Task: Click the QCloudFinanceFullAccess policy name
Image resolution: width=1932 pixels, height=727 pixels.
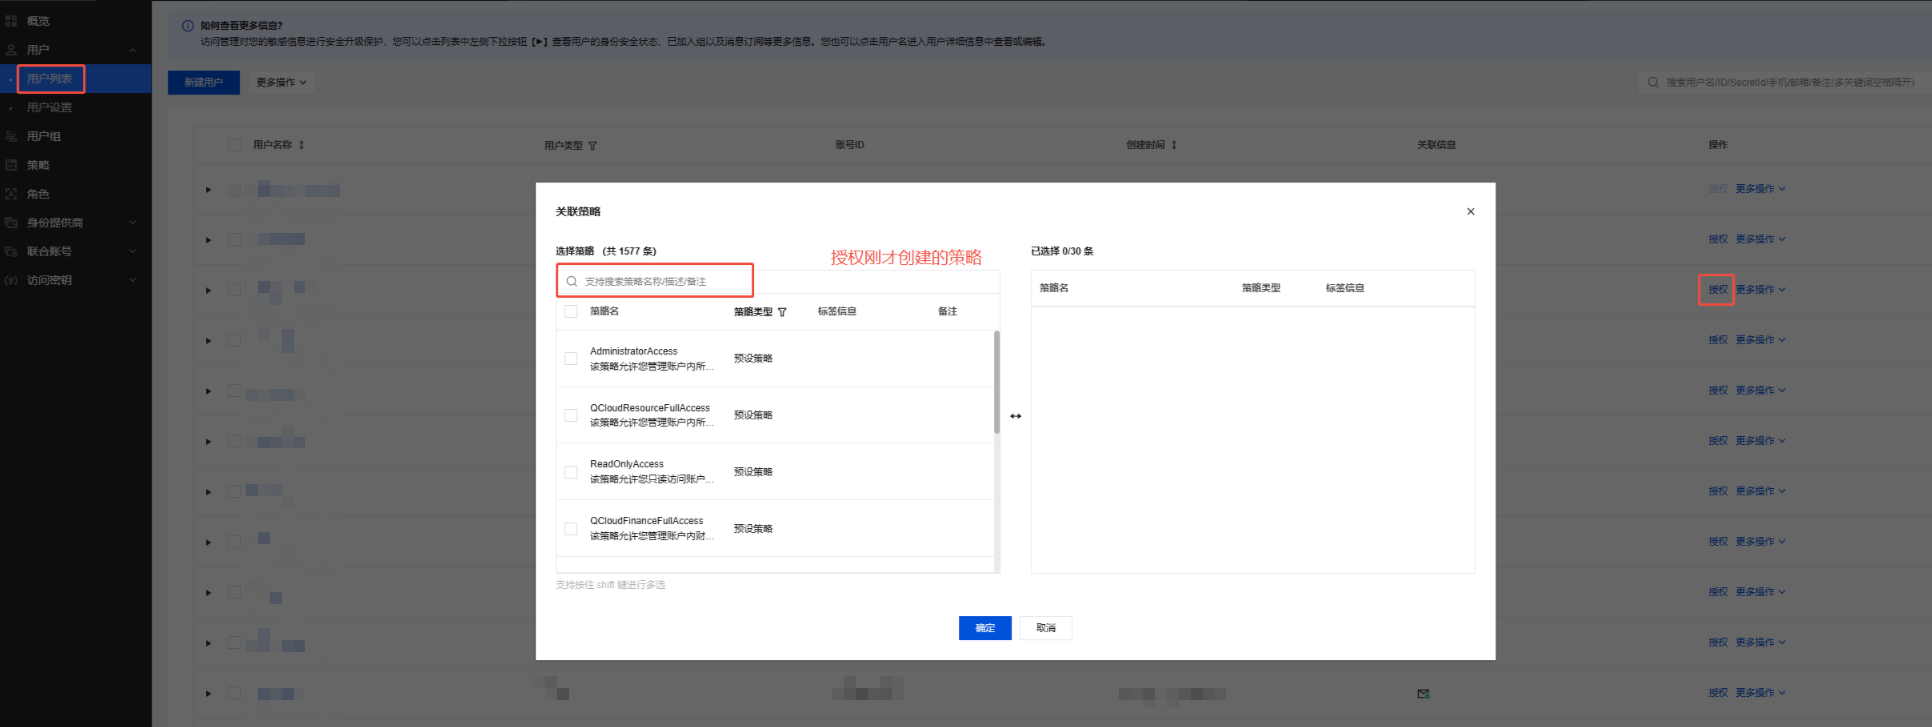Action: [x=647, y=521]
